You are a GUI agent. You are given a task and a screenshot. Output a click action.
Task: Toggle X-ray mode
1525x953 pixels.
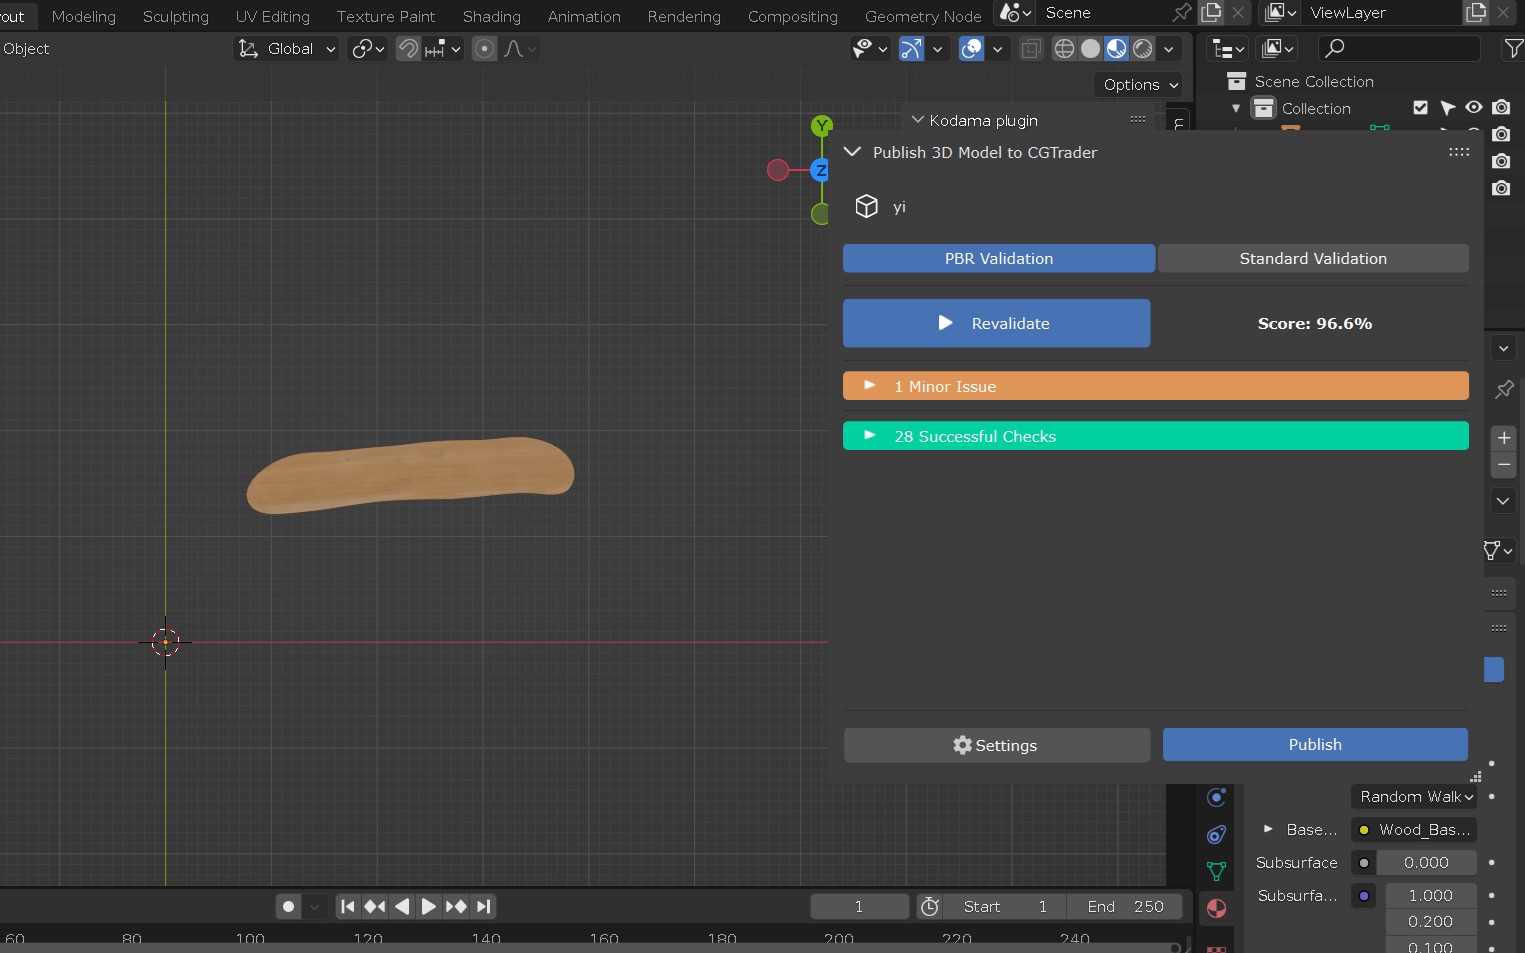pyautogui.click(x=1031, y=49)
